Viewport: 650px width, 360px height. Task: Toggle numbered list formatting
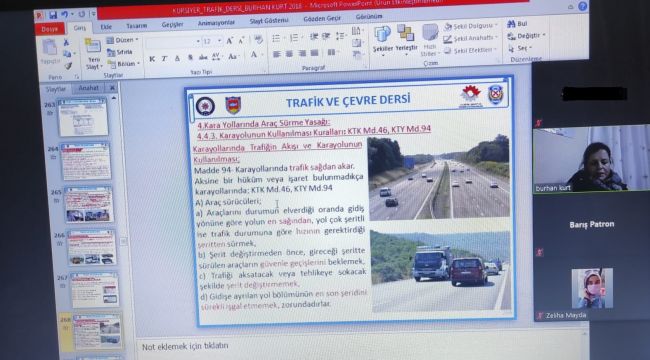295,38
